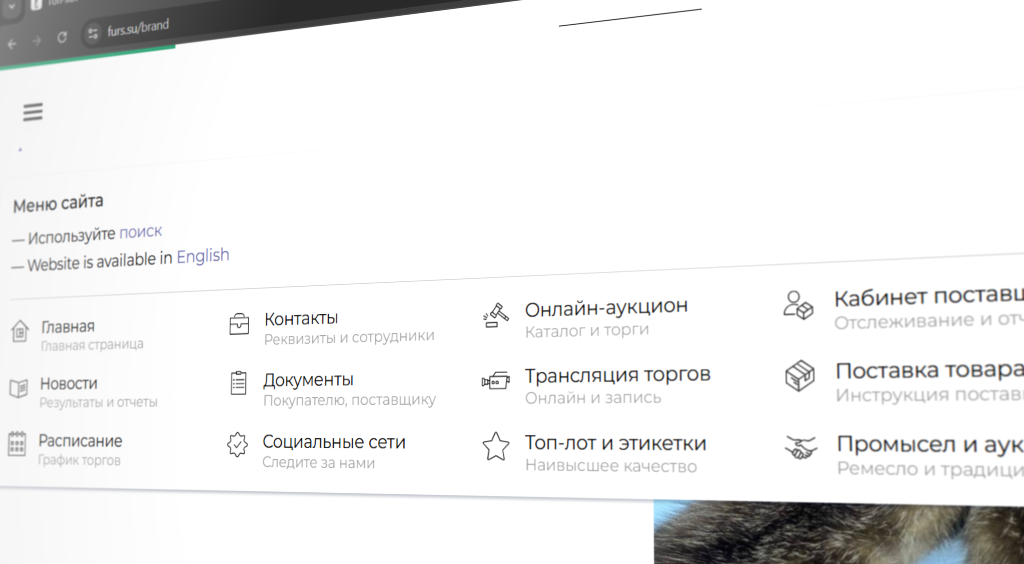
Task: Click the 'Результаты и отчеты' subtitle
Action: point(98,402)
